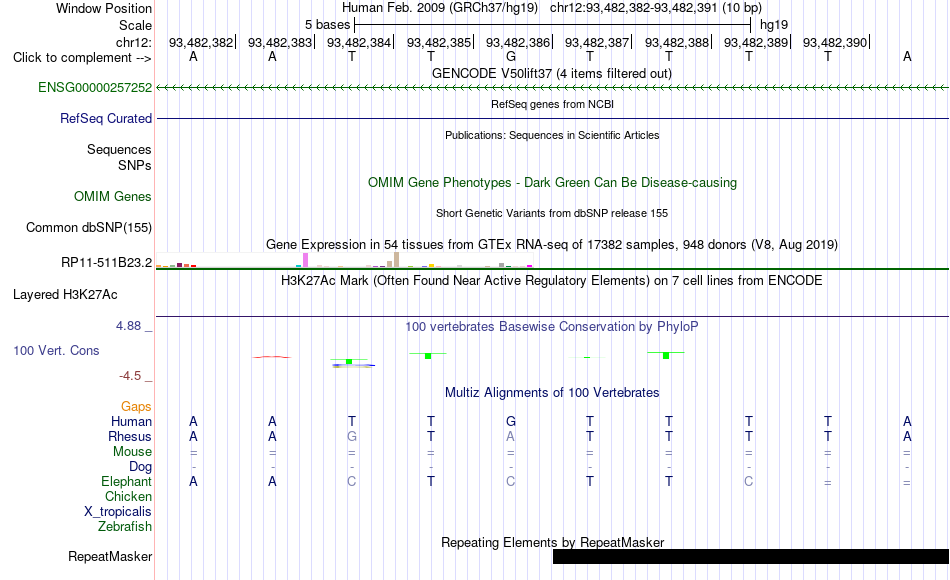Click the -4.5 lower scale value
This screenshot has width=950, height=580.
[x=130, y=376]
